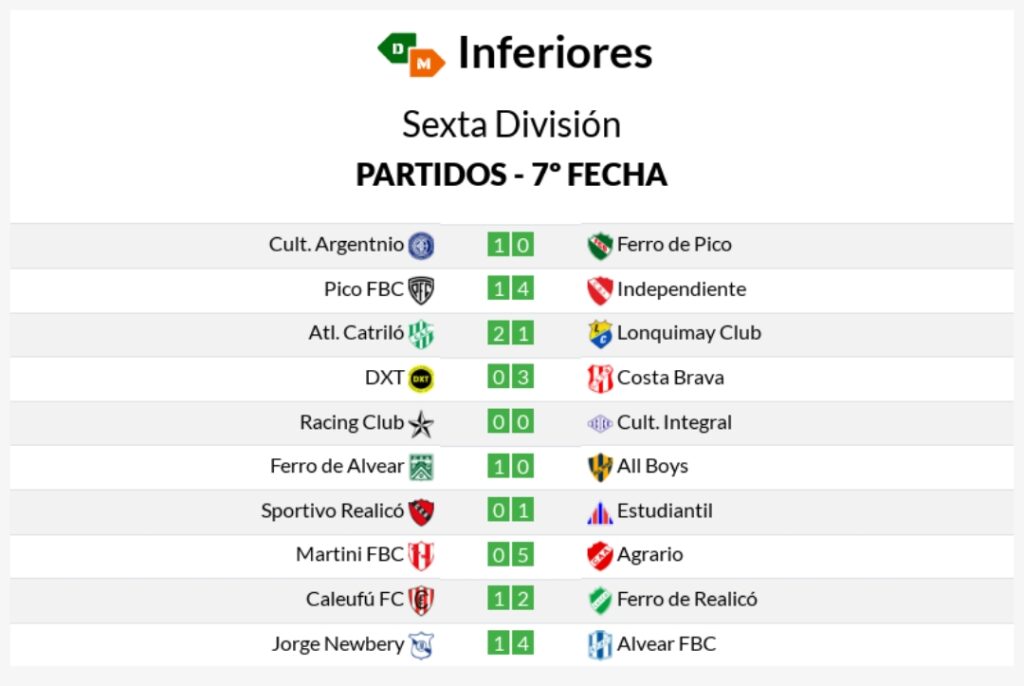This screenshot has width=1024, height=686.
Task: Click the yellow DXT club badge
Action: 421,379
